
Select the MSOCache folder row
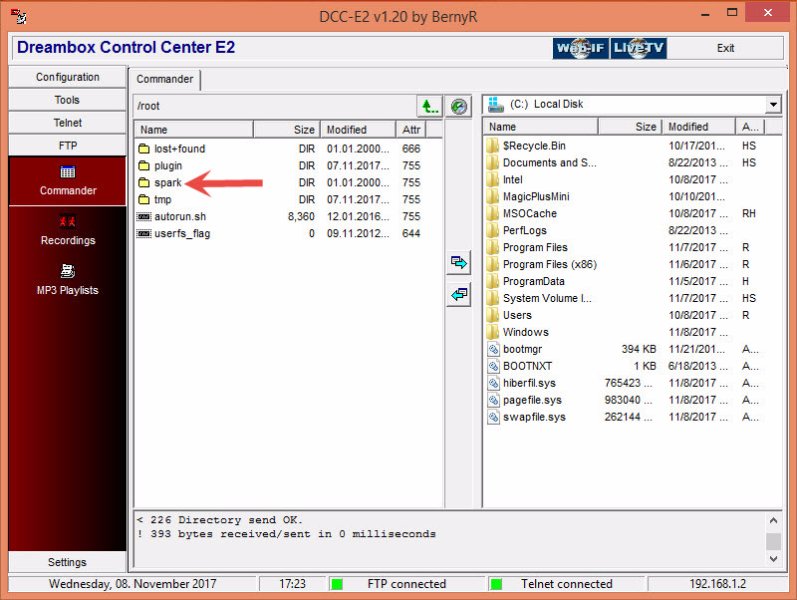click(x=631, y=214)
